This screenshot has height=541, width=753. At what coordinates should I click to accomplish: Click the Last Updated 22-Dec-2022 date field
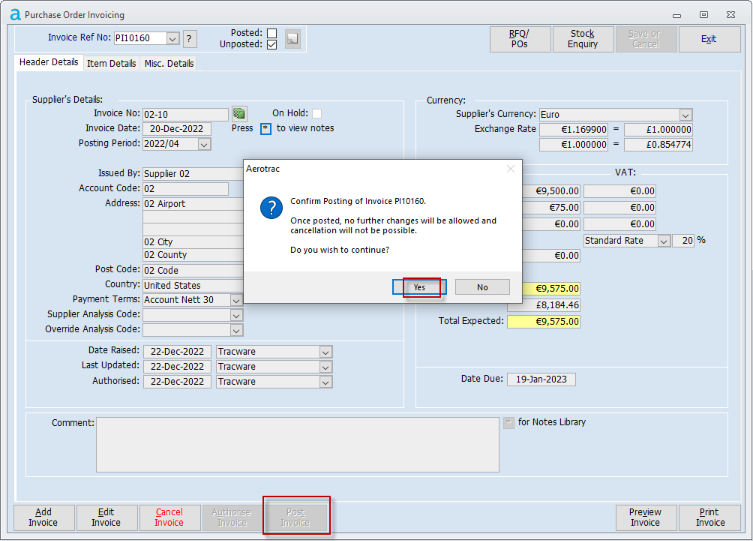pos(177,367)
